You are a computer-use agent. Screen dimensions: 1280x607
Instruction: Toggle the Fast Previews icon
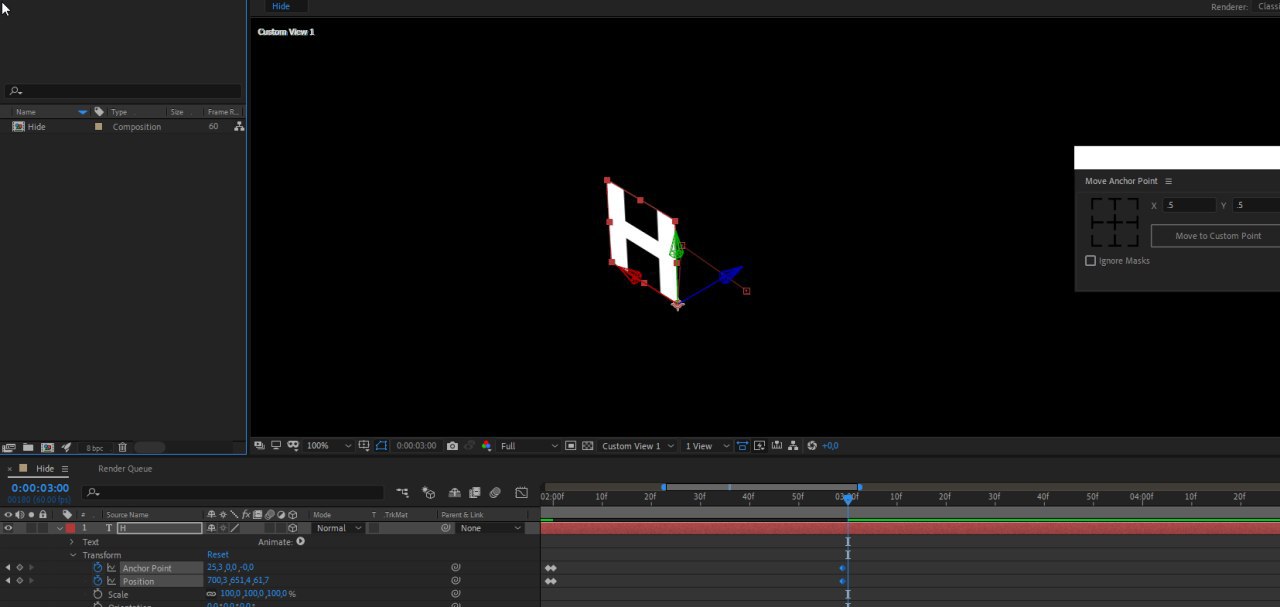point(759,446)
